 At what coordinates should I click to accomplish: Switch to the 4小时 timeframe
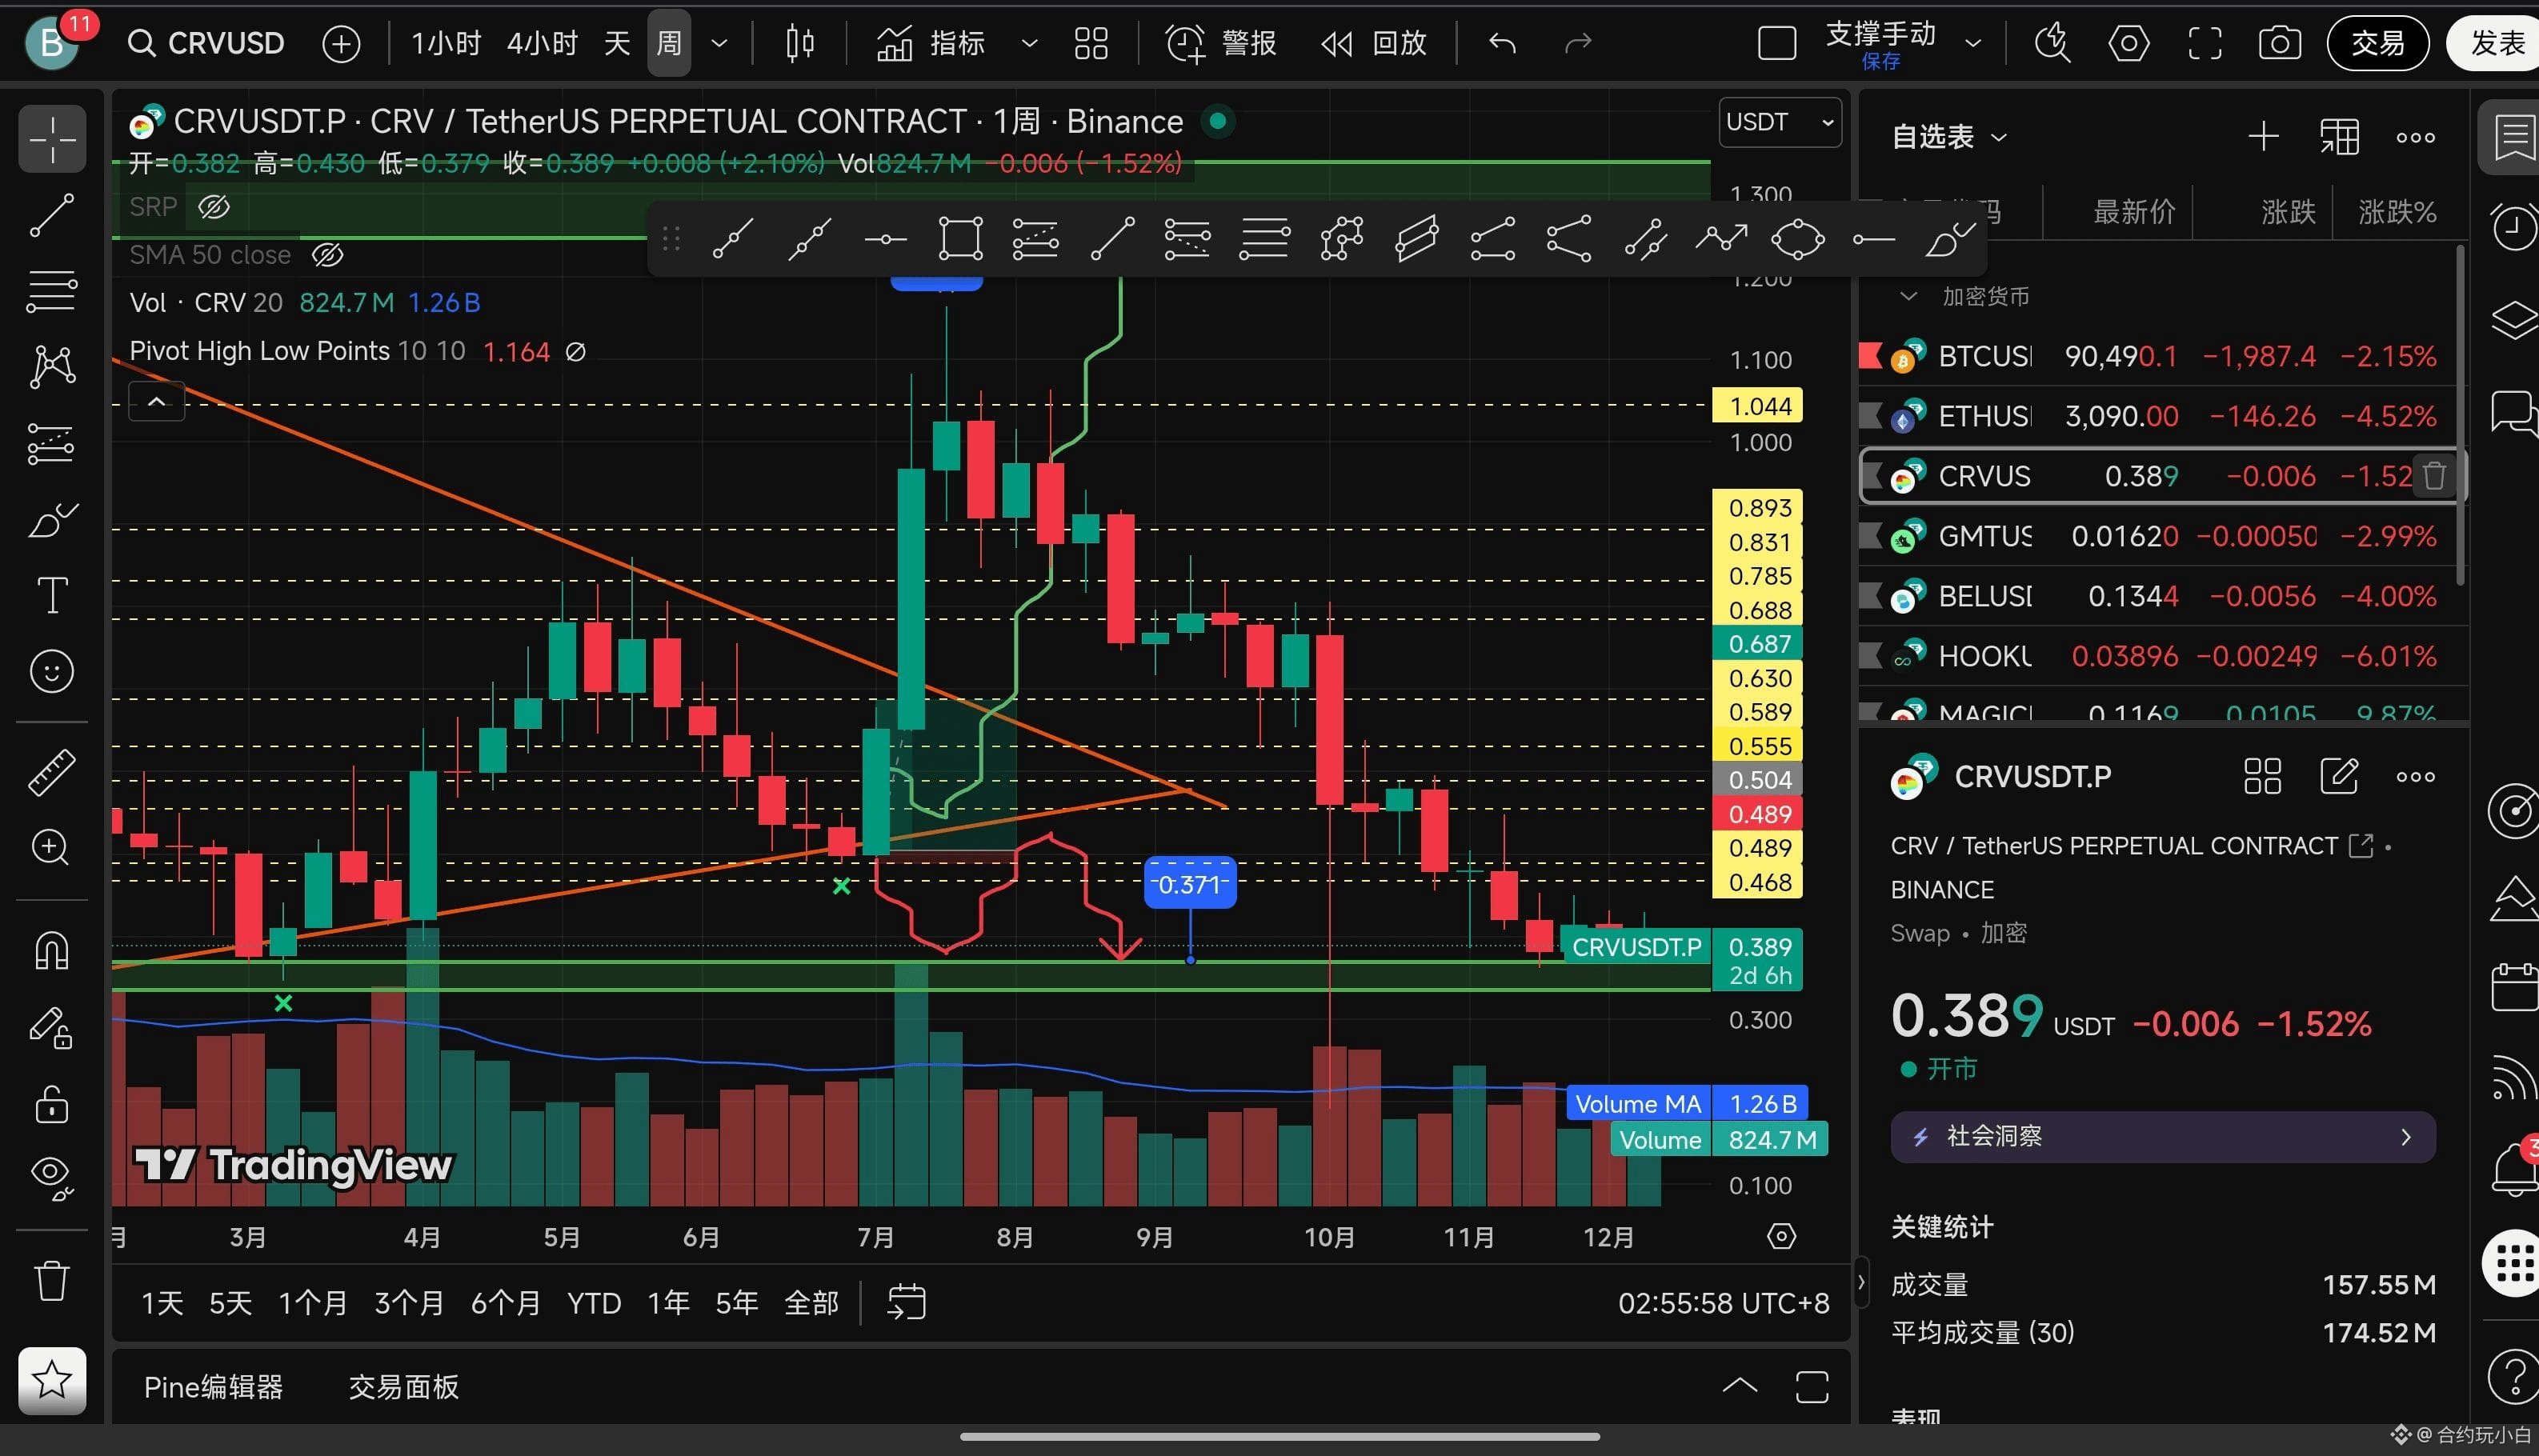tap(542, 43)
